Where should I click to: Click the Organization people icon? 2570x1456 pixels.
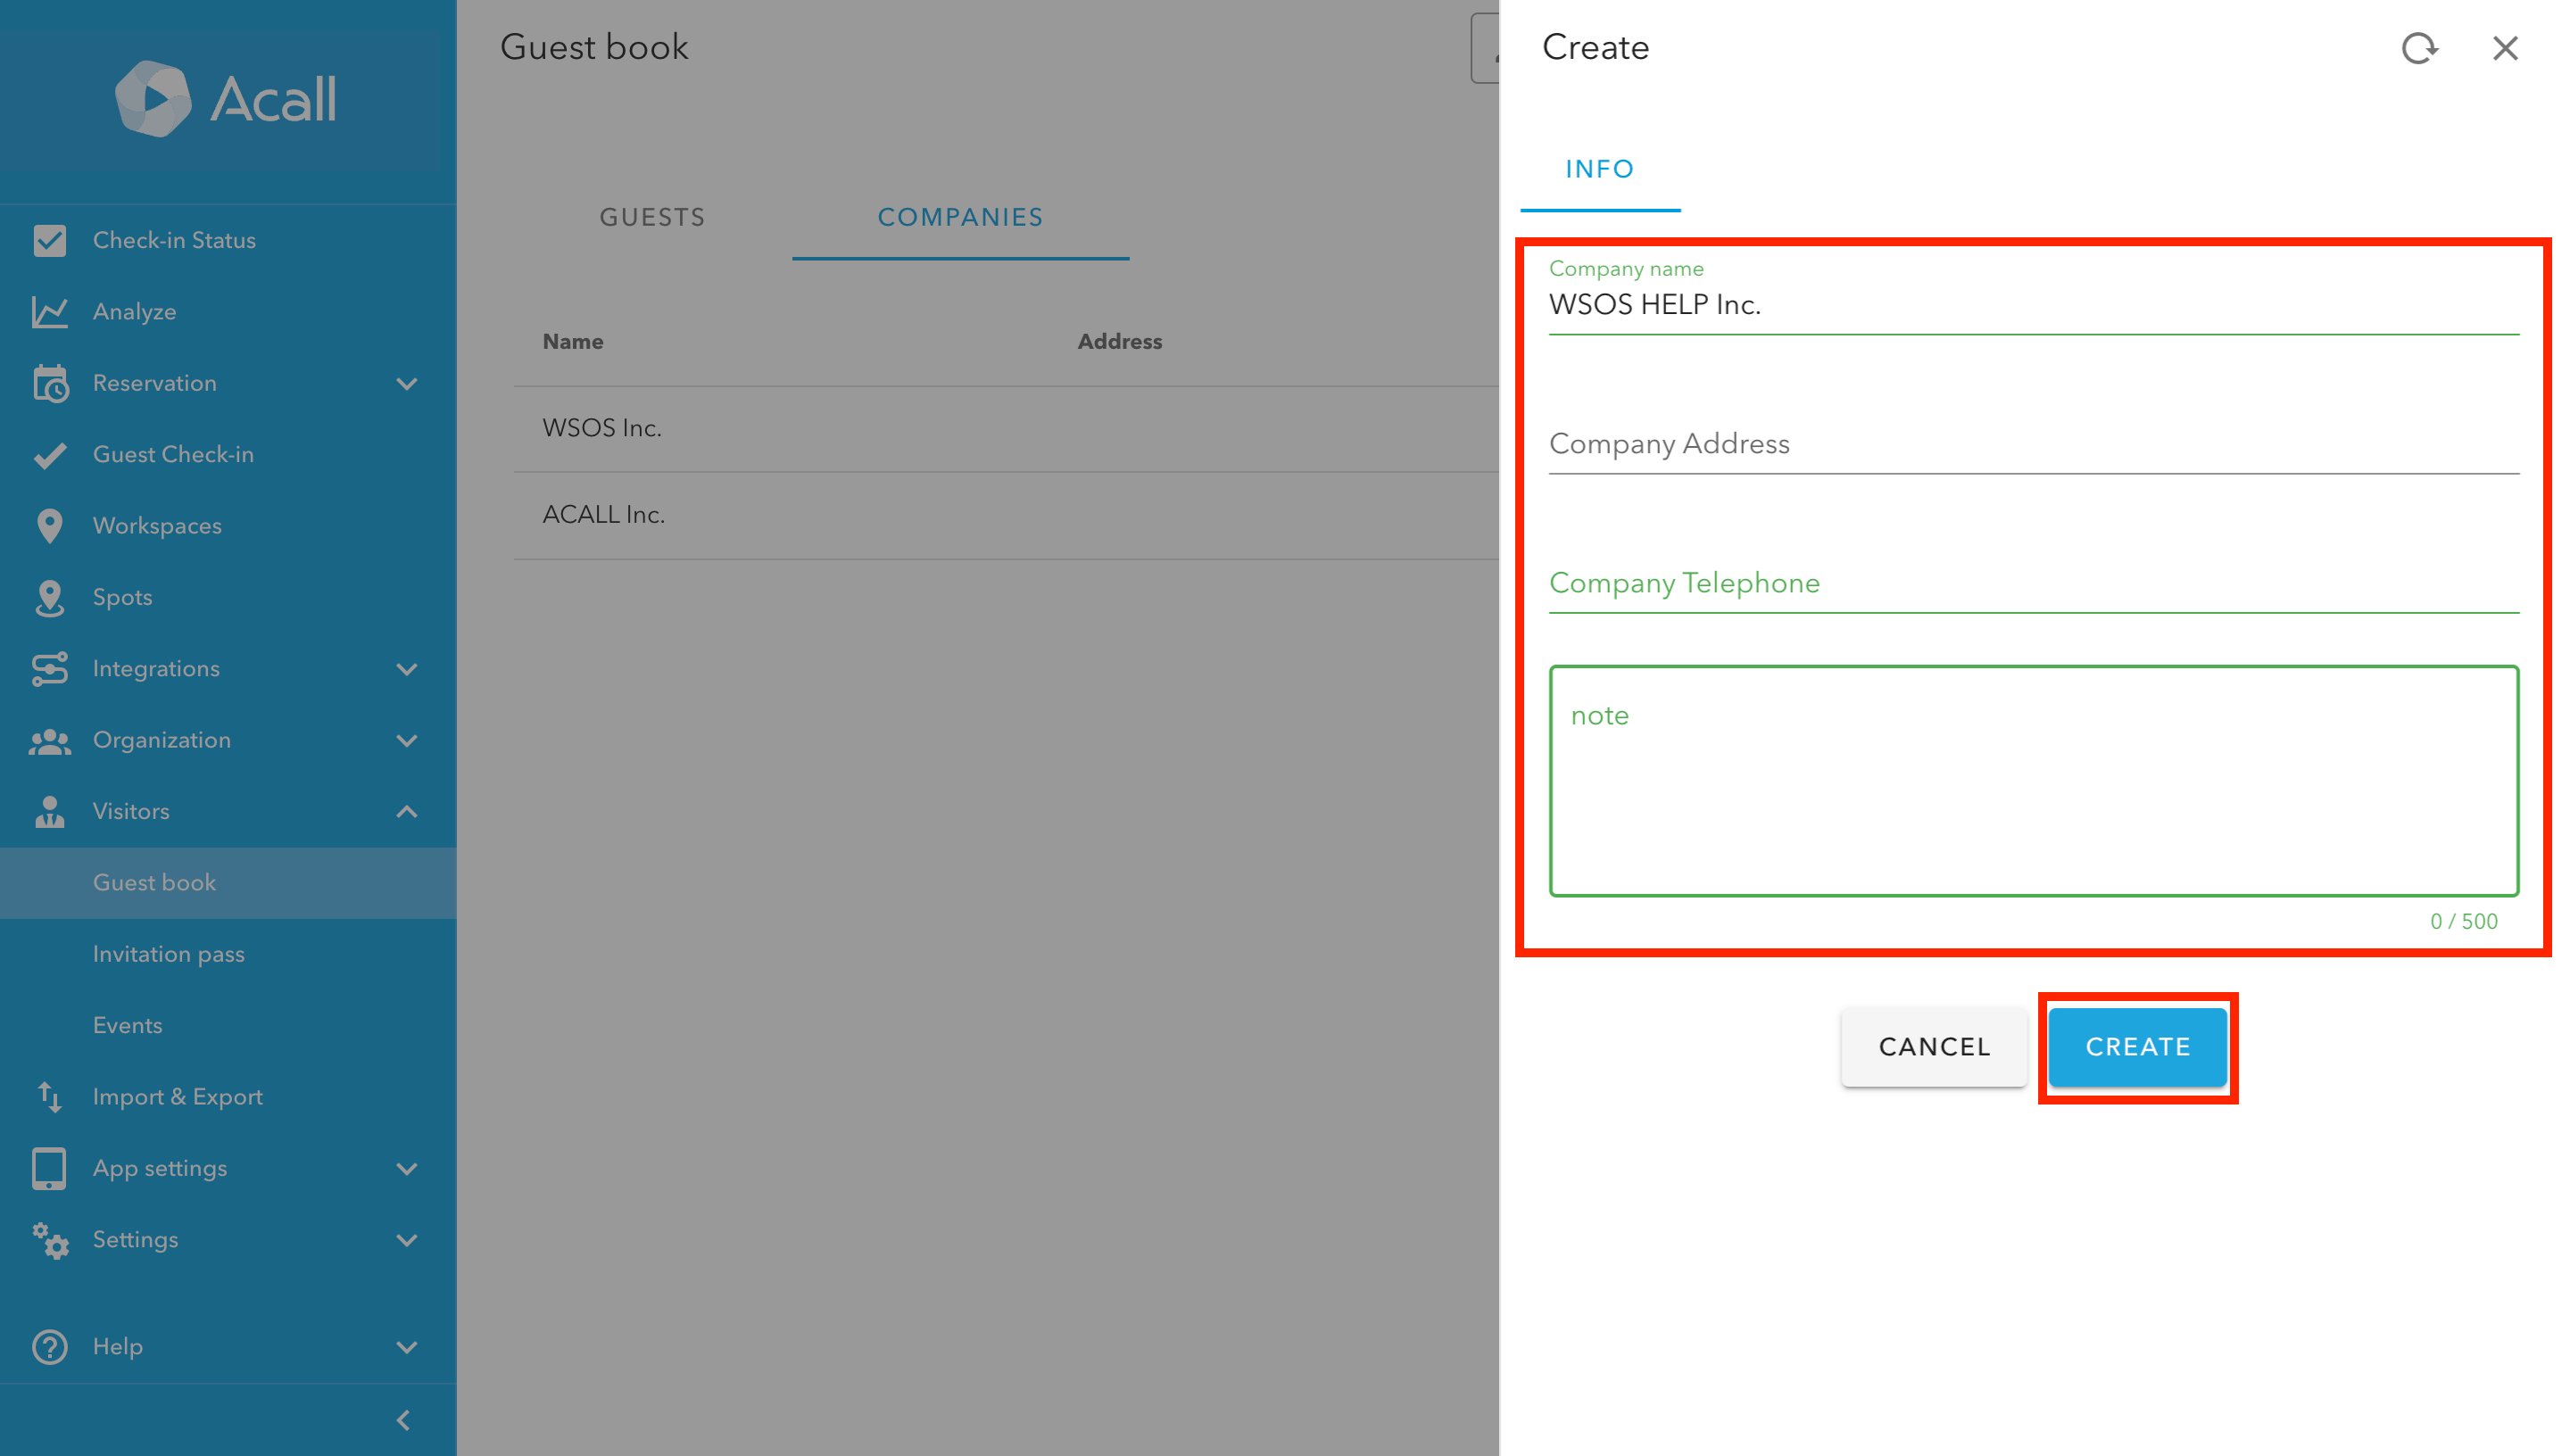pyautogui.click(x=49, y=741)
